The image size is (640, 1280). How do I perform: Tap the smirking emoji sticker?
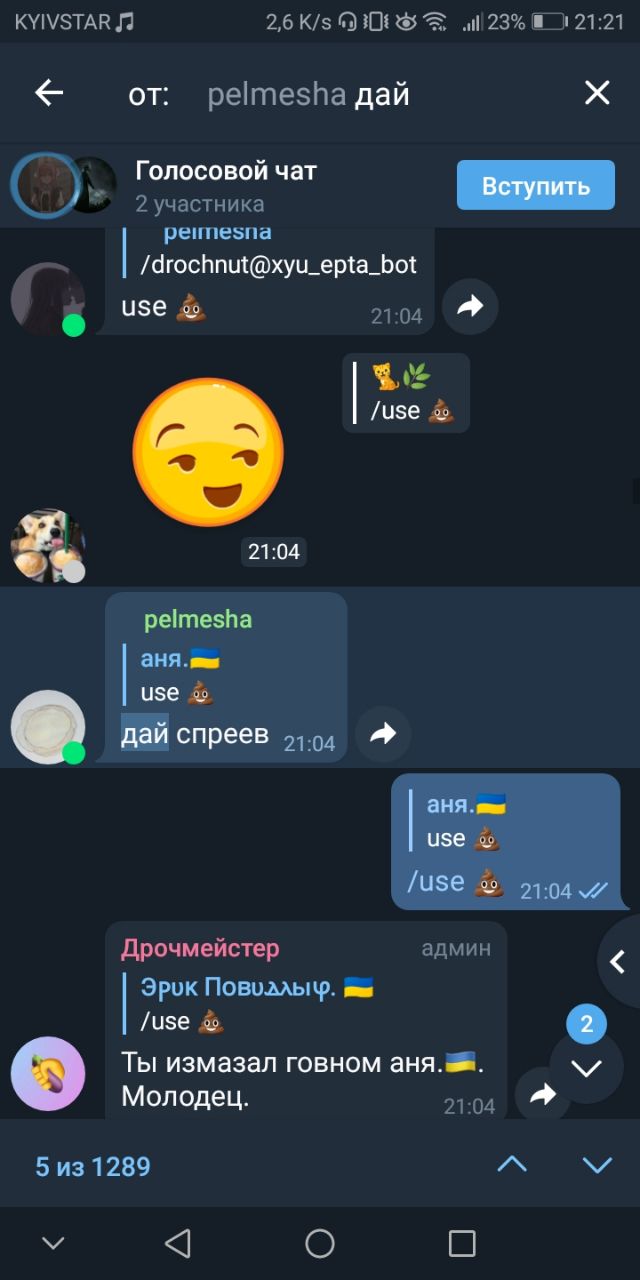208,451
